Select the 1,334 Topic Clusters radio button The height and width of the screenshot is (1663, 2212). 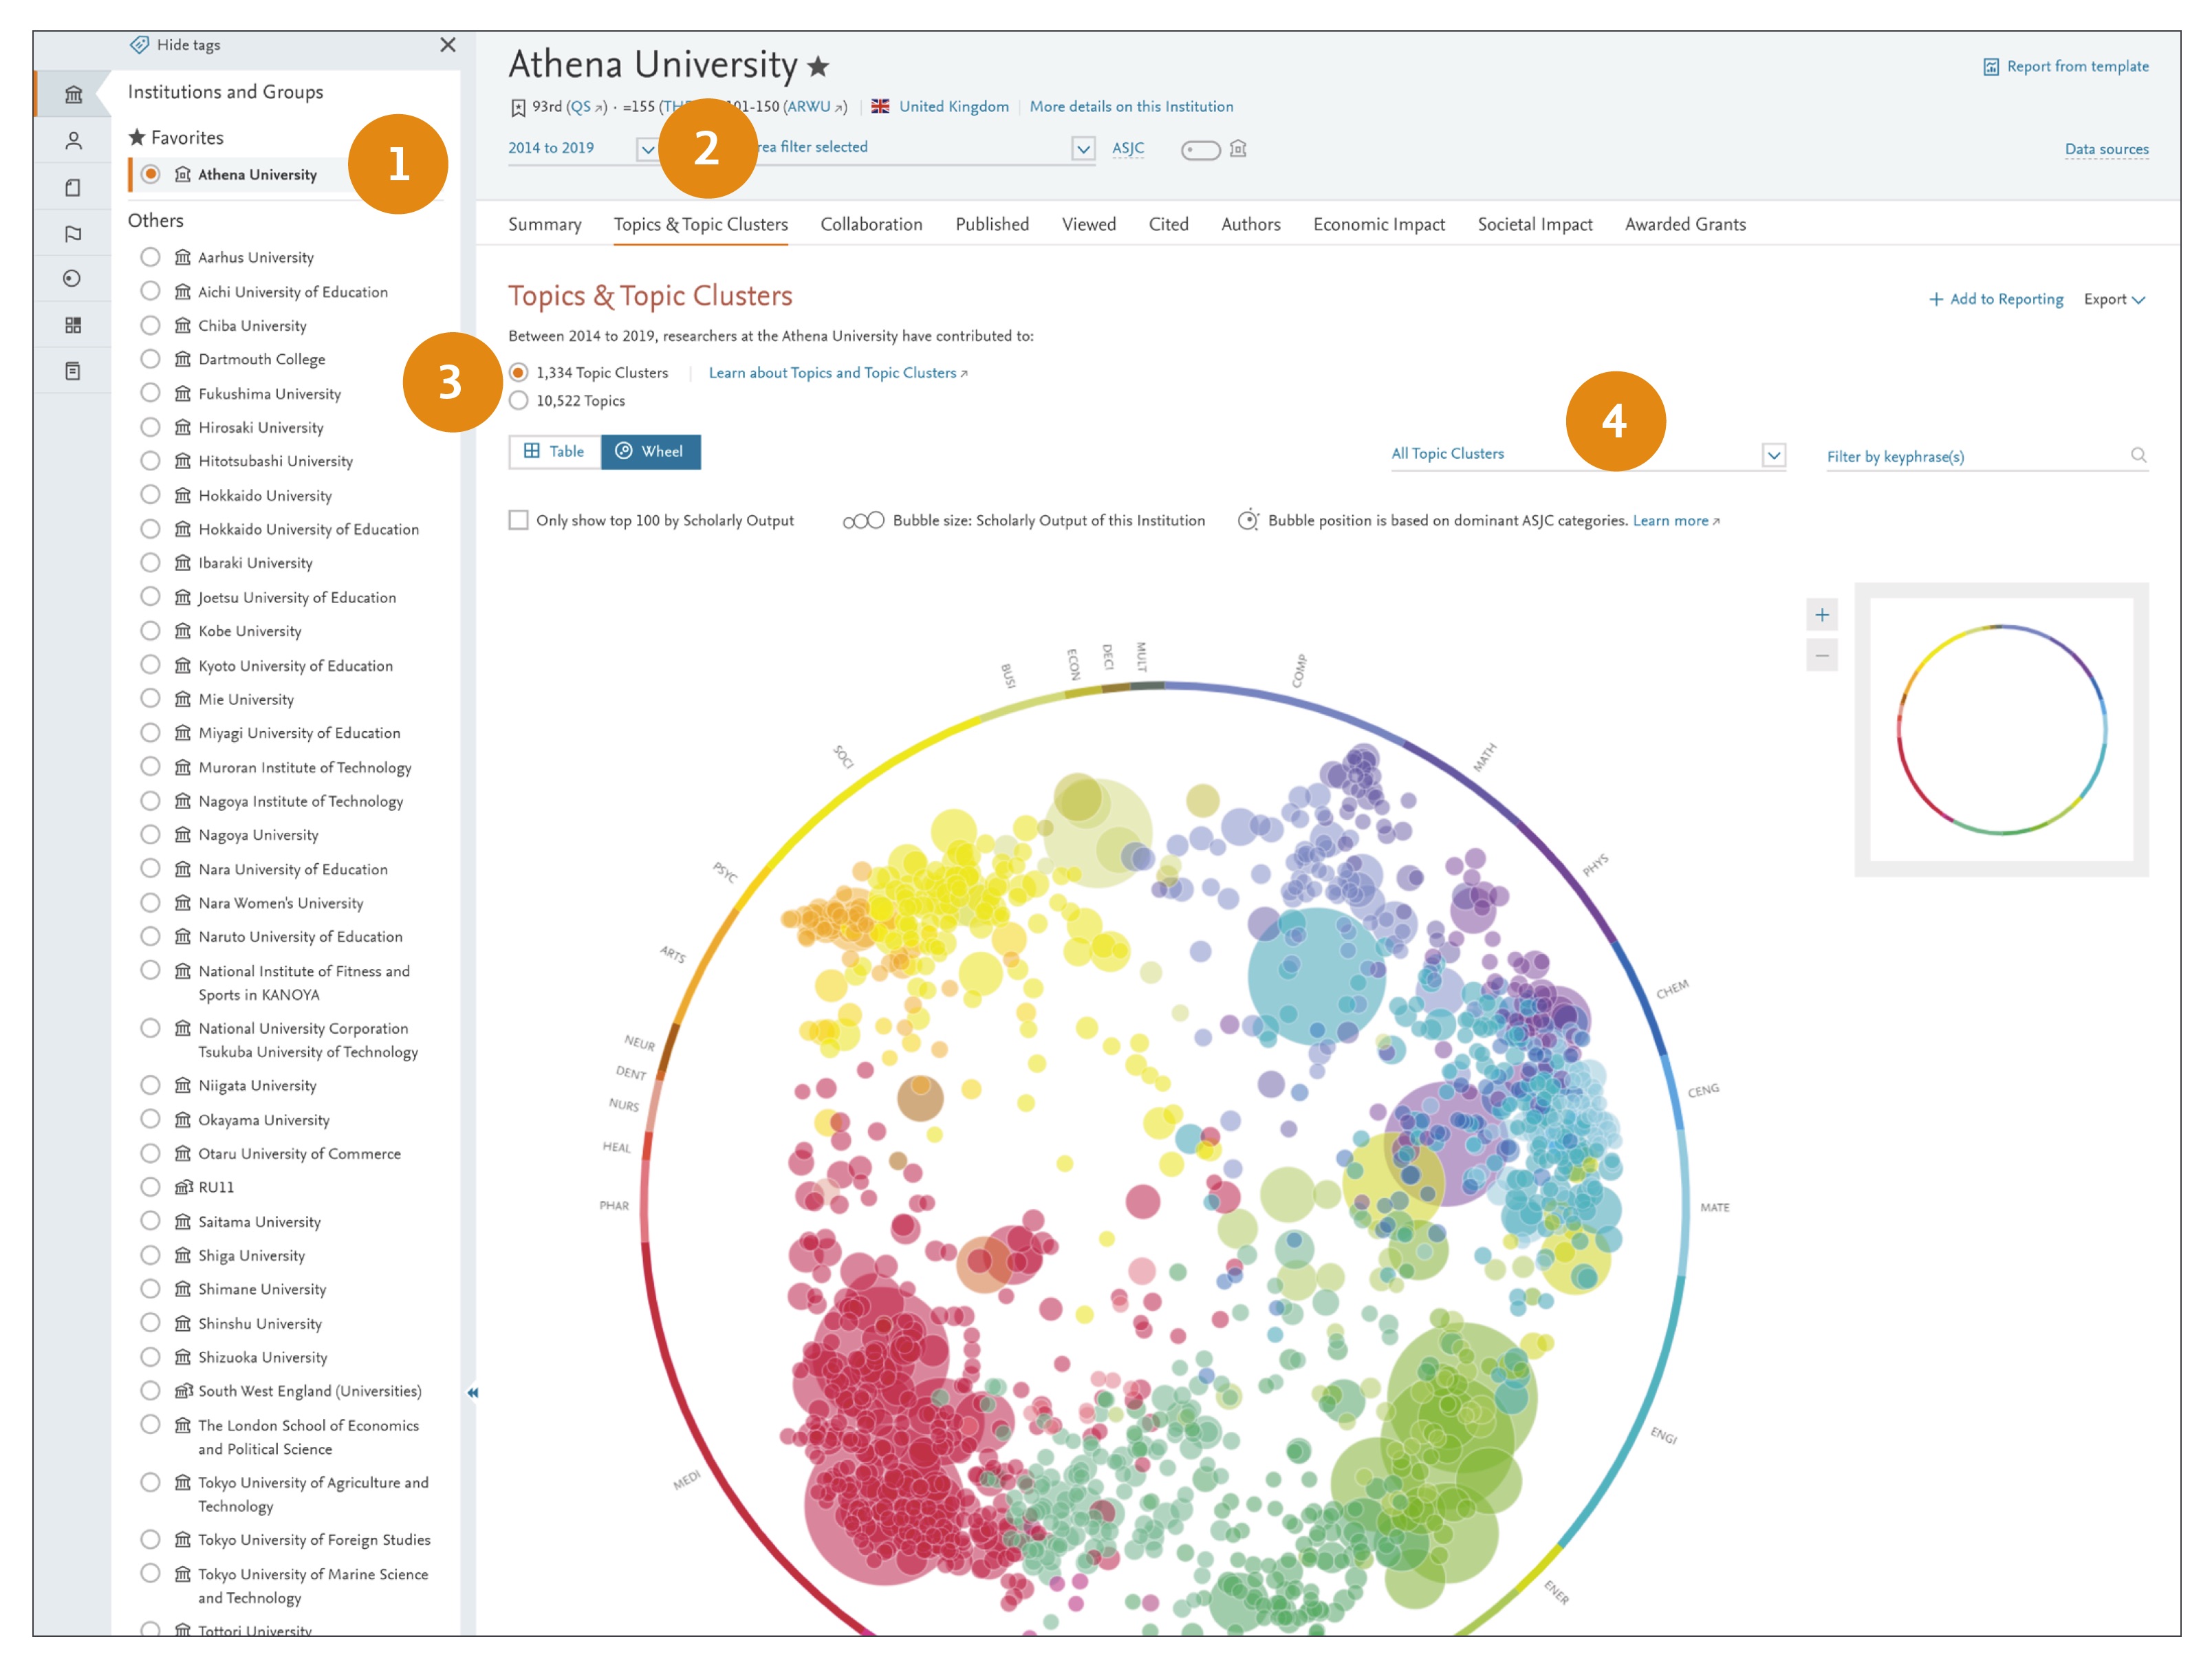tap(518, 373)
